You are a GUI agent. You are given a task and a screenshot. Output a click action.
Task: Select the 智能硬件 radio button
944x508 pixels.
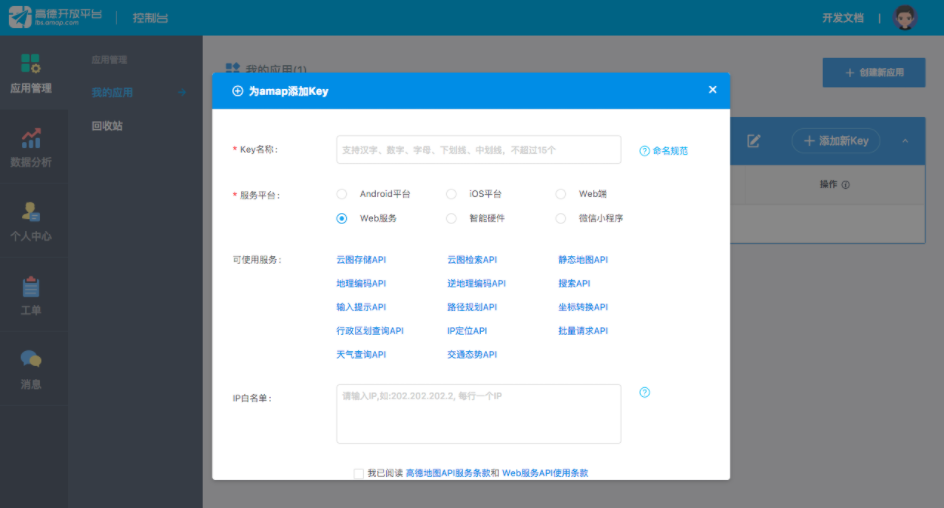click(451, 218)
